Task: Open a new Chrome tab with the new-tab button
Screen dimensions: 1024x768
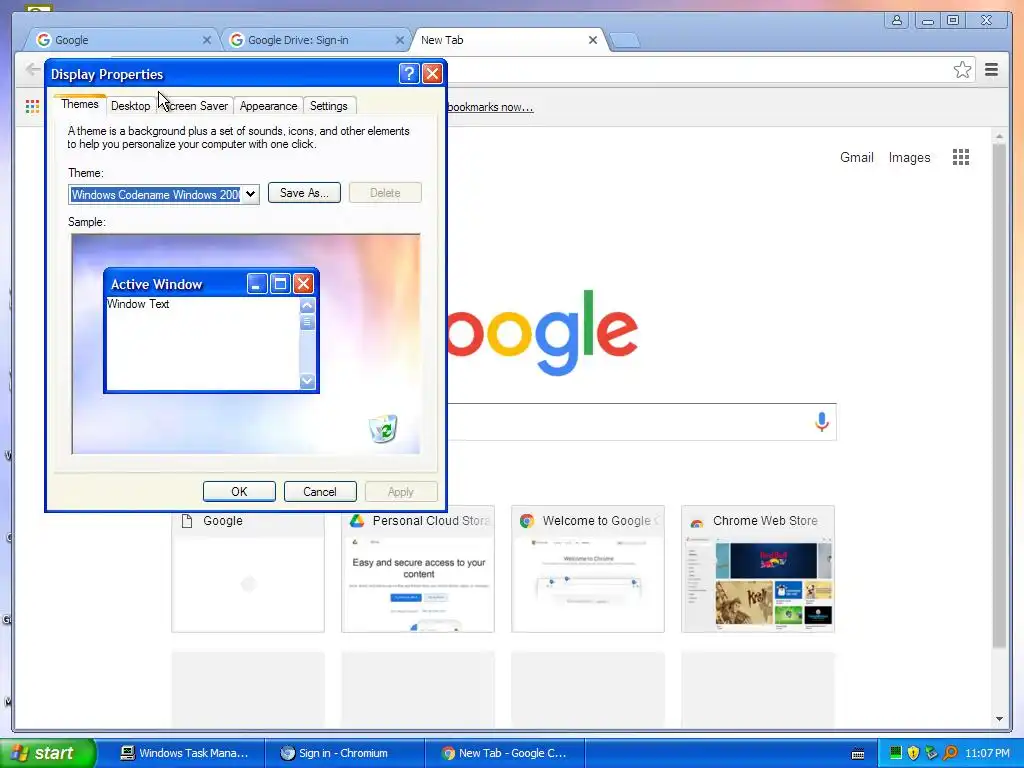Action: [626, 40]
